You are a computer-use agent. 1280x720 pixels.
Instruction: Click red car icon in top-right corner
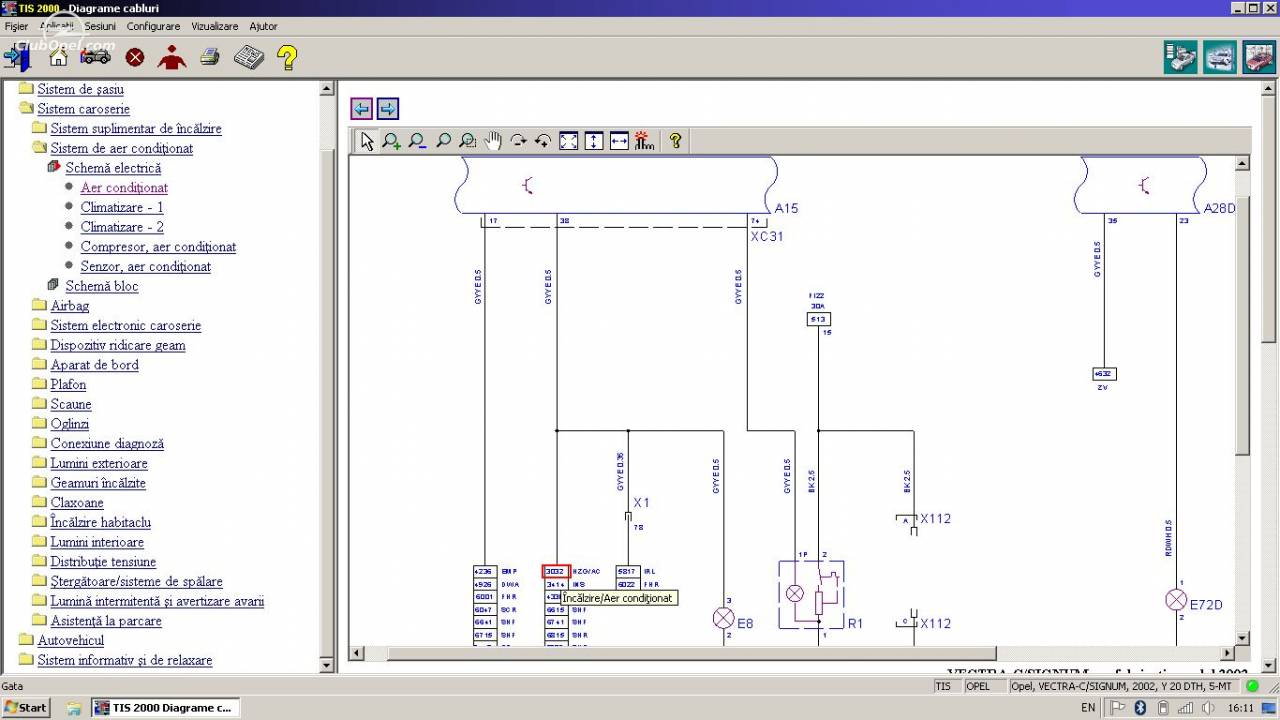pyautogui.click(x=1259, y=57)
